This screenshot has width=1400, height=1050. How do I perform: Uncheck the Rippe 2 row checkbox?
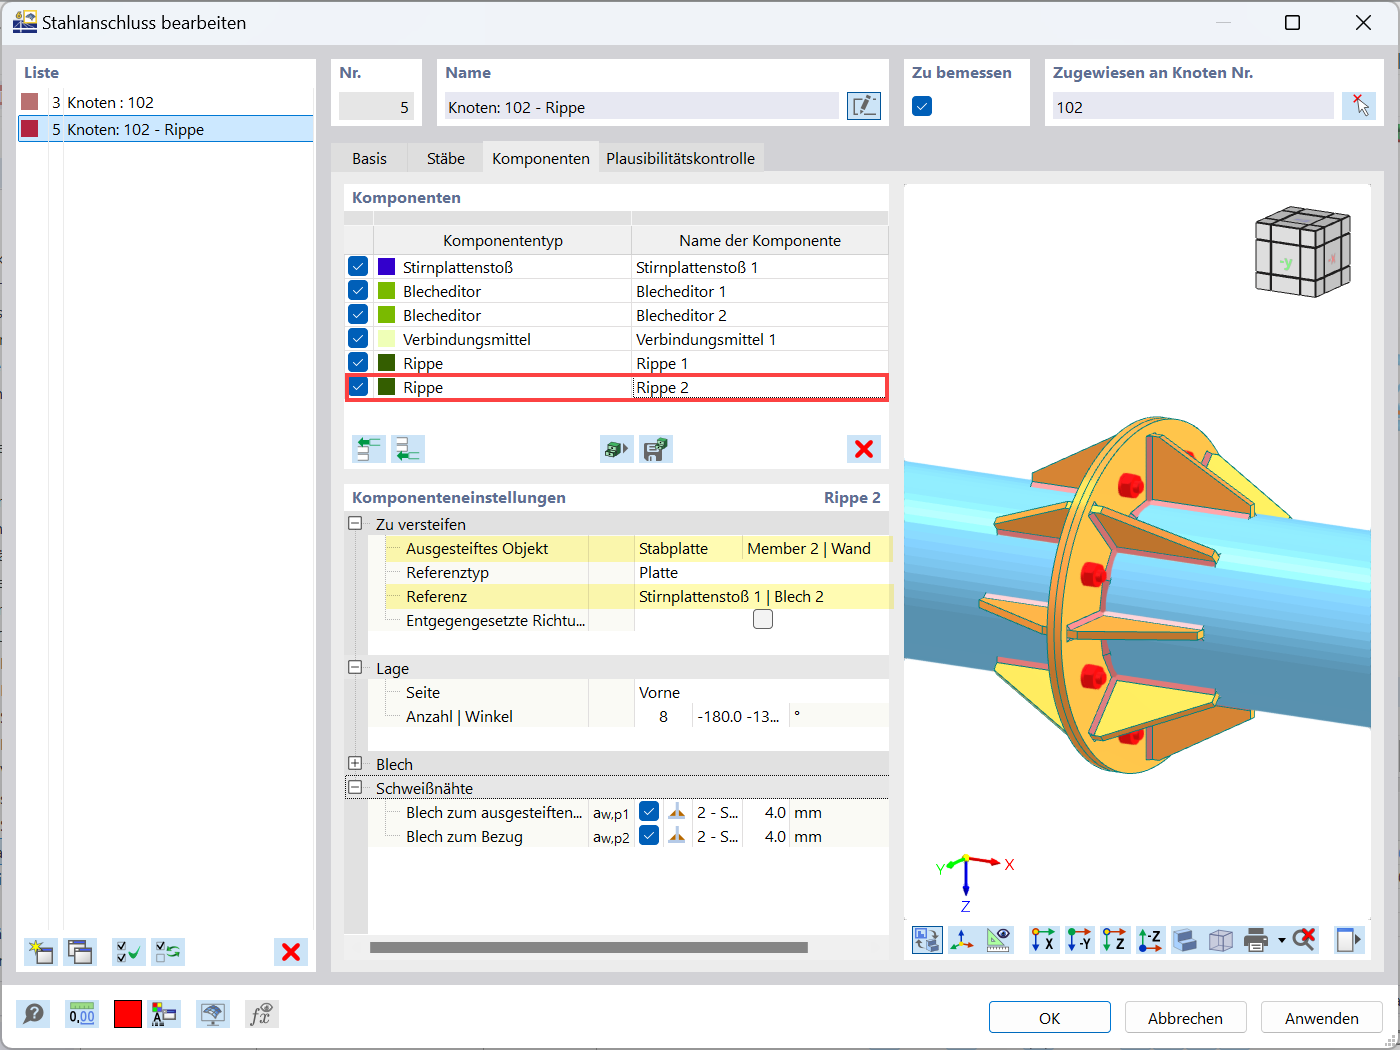(358, 387)
